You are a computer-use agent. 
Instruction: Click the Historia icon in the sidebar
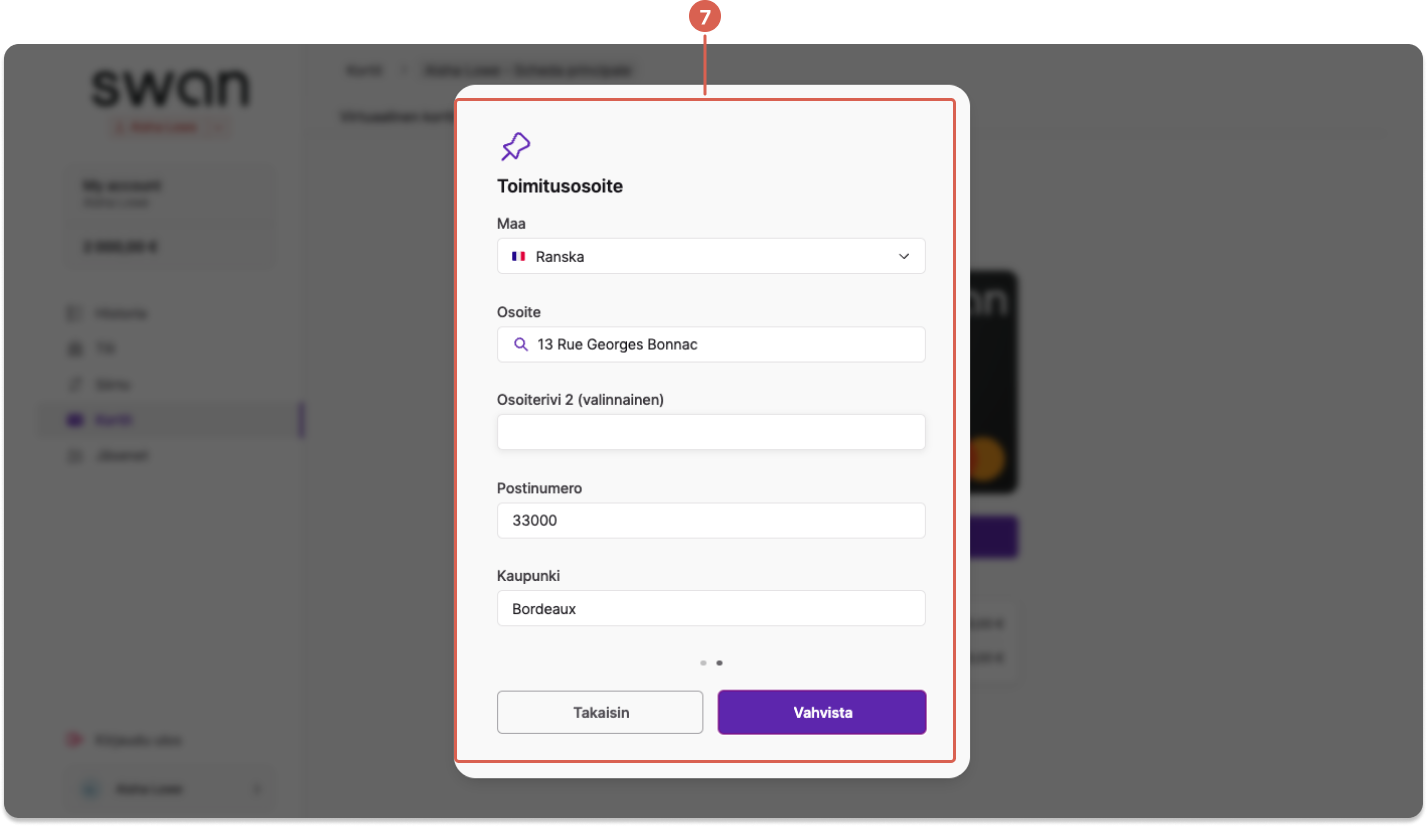pyautogui.click(x=74, y=313)
